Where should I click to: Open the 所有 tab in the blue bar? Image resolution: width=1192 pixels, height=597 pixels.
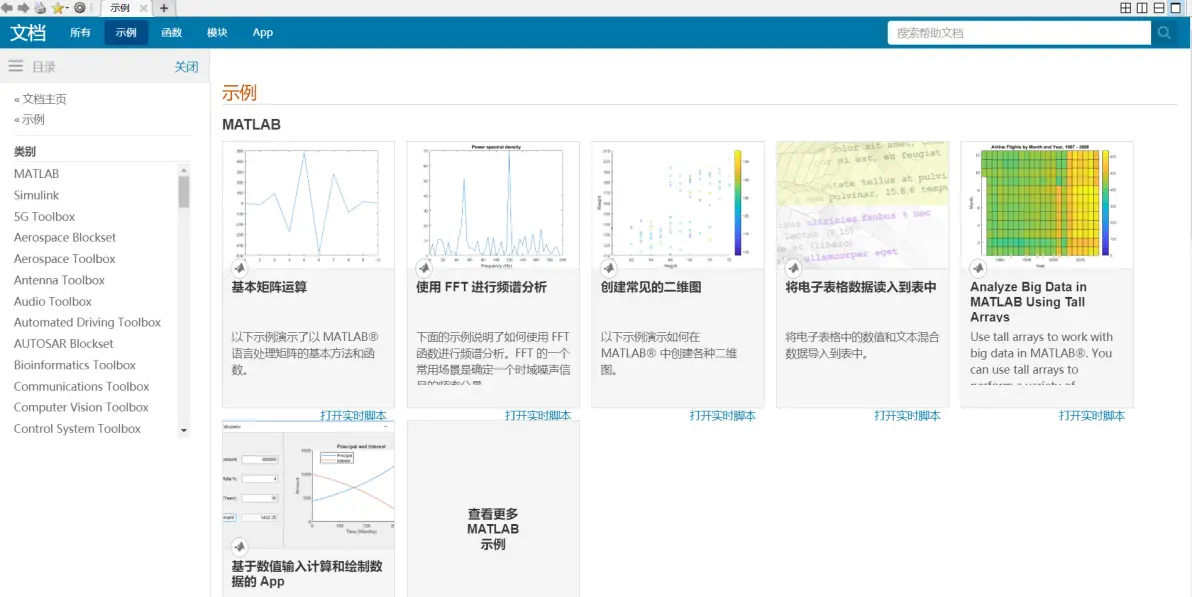80,33
